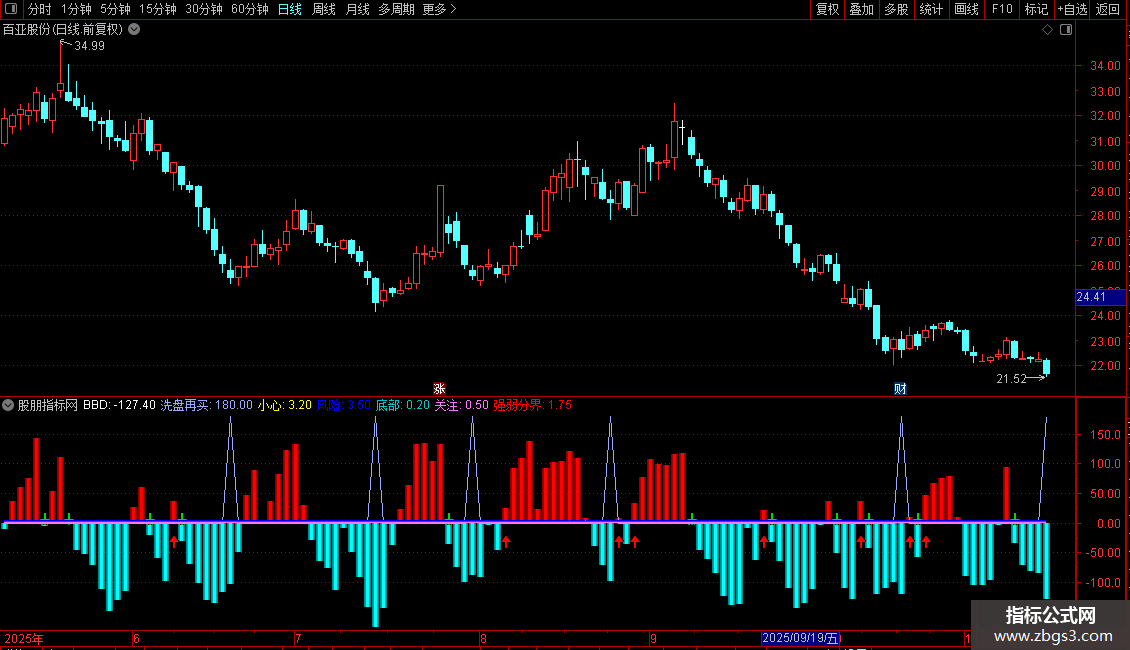Click the 24.41 price tag on axis
The height and width of the screenshot is (650, 1130).
(1100, 297)
